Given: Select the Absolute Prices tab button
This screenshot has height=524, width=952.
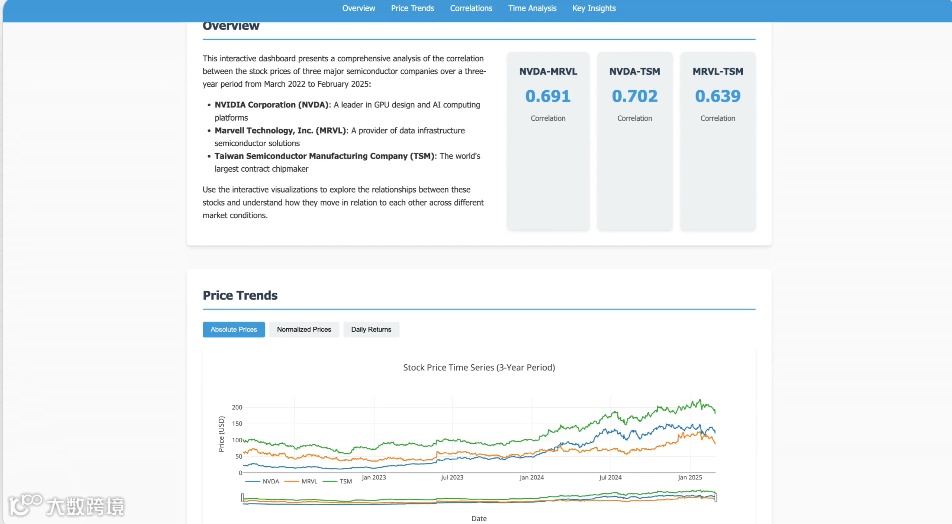Looking at the screenshot, I should pyautogui.click(x=234, y=330).
